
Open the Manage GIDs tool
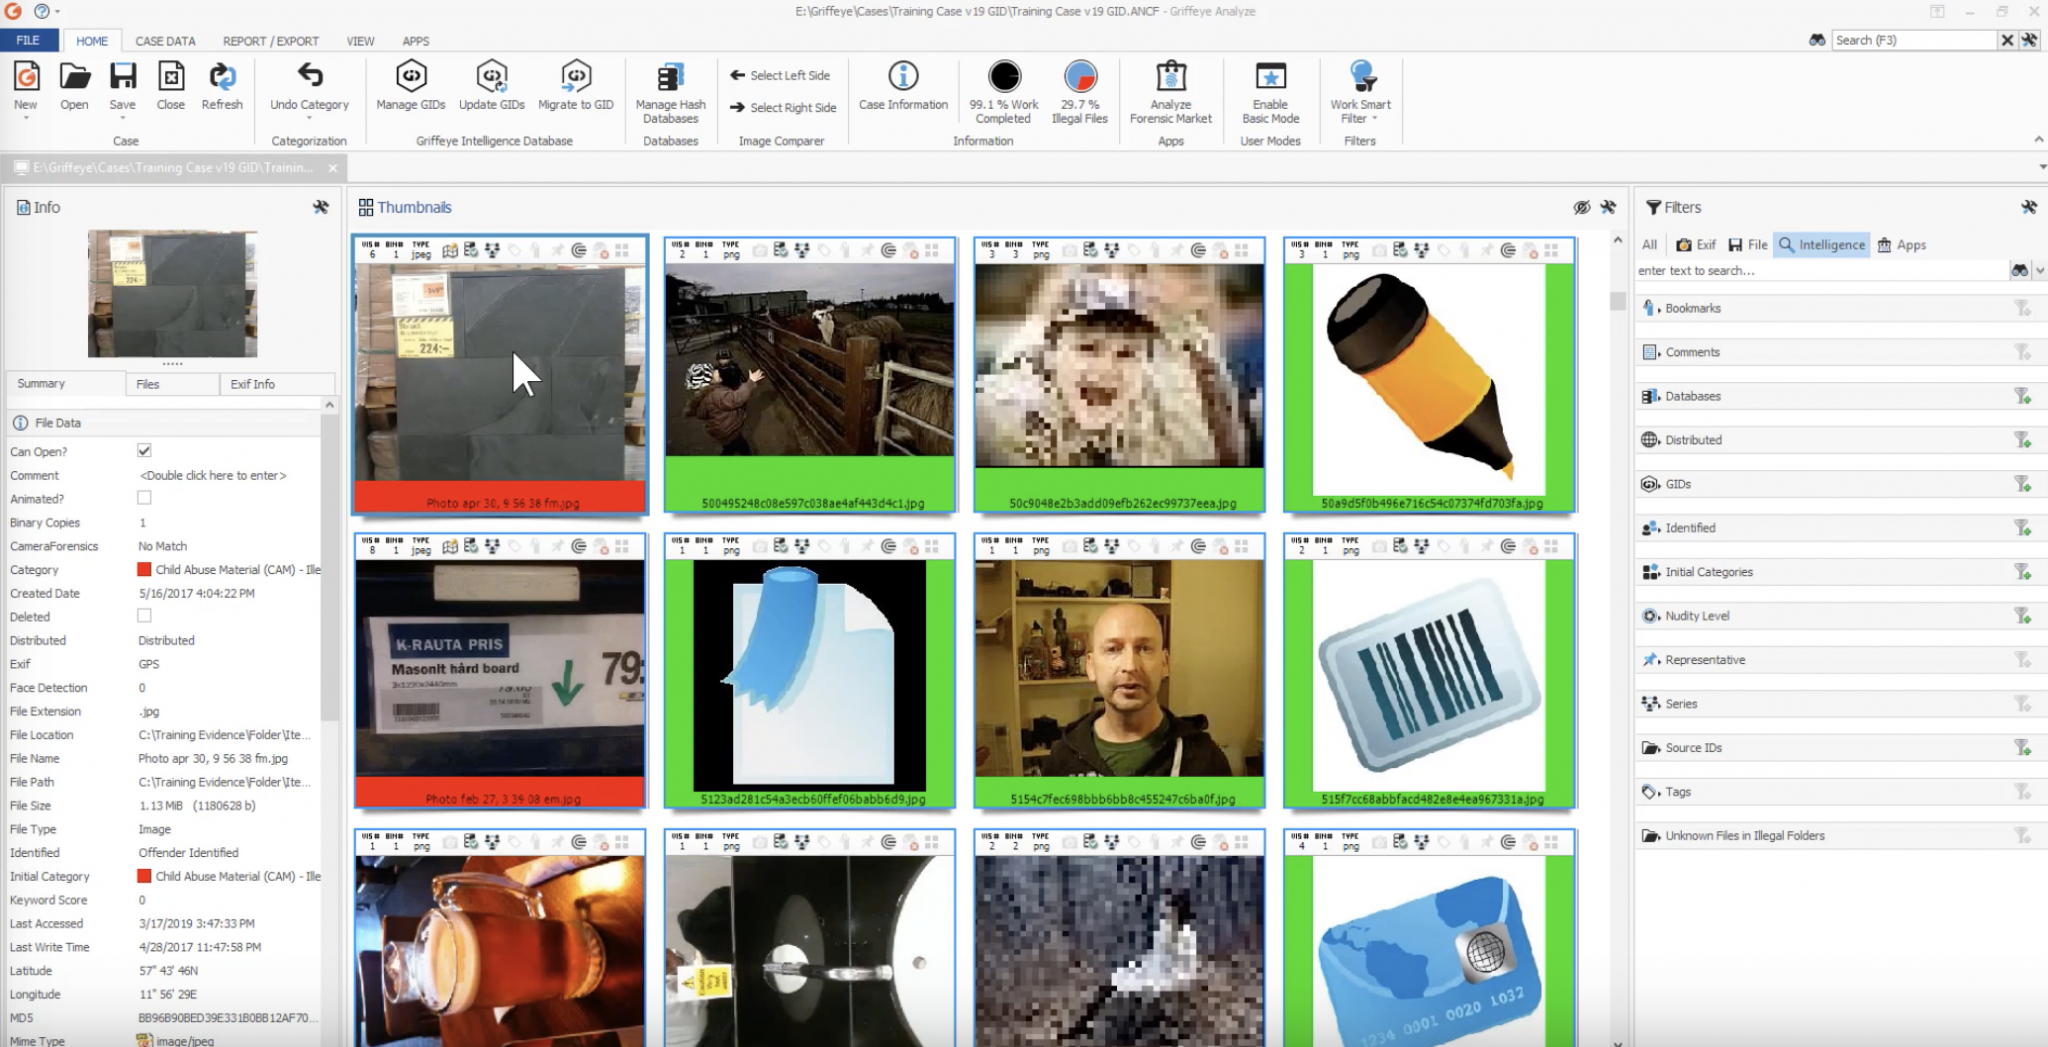coord(409,88)
